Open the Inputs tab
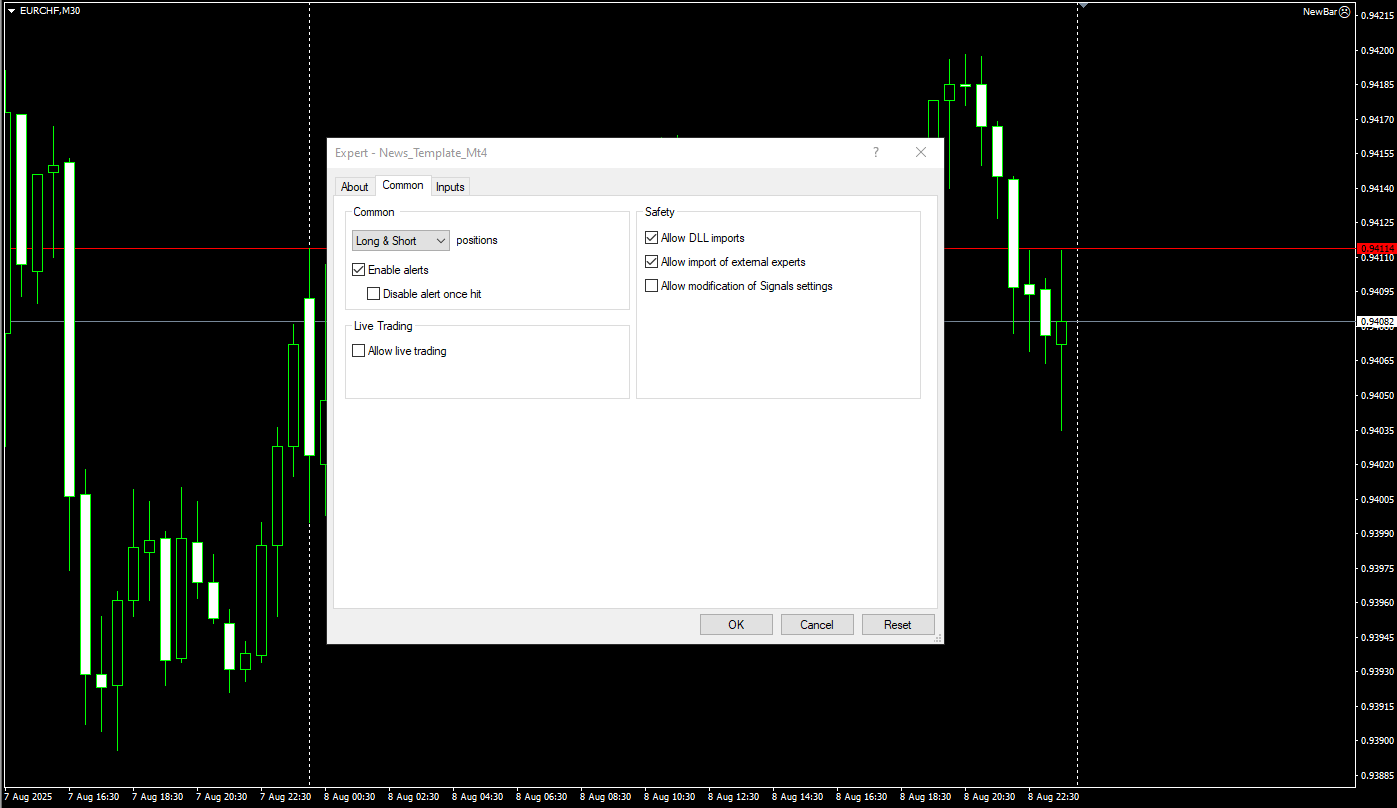The image size is (1397, 808). click(x=450, y=187)
